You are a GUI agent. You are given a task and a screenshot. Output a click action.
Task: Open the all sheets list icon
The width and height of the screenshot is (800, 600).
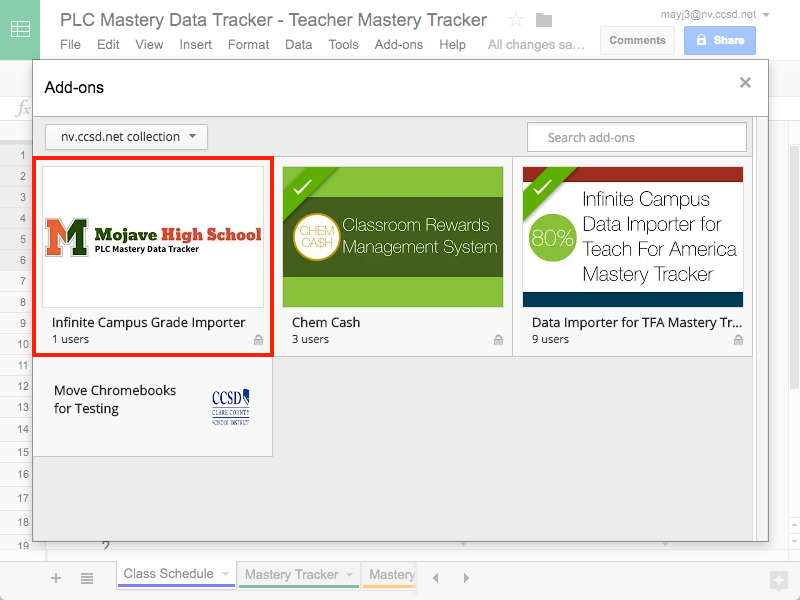(87, 578)
